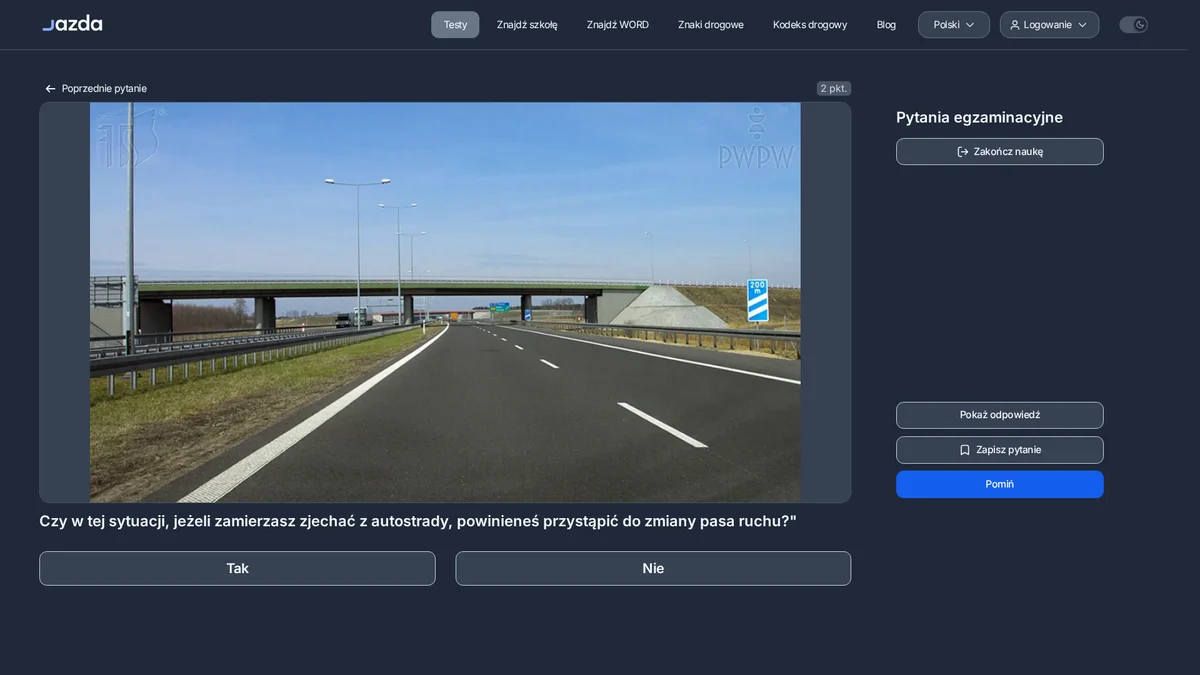Viewport: 1200px width, 675px height.
Task: Click chevron next to Logowanie
Action: pos(1082,25)
